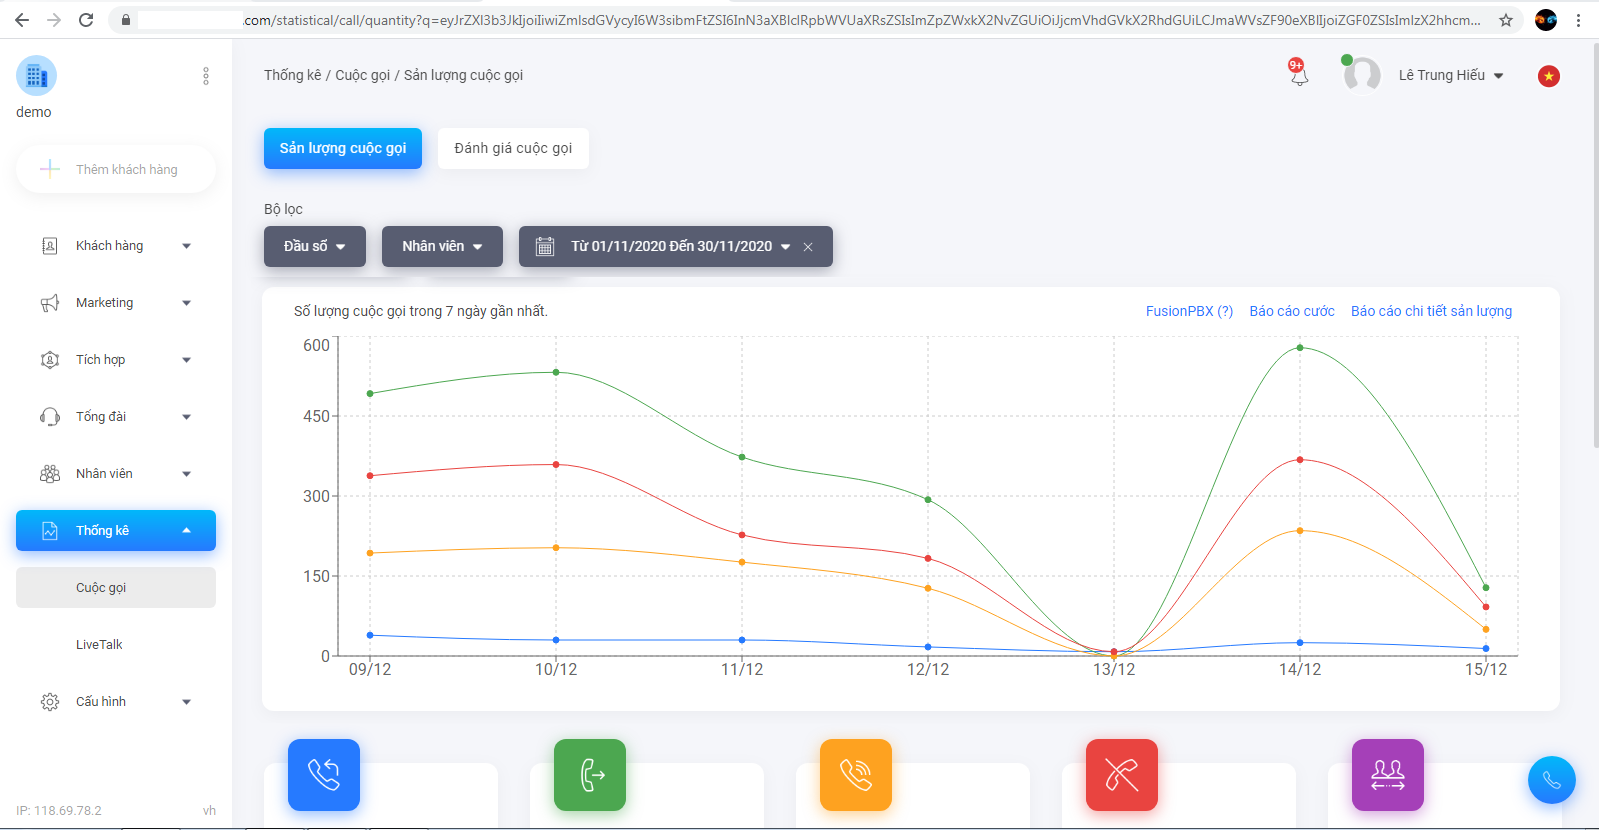Clear the date range filter with X
This screenshot has width=1599, height=830.
click(808, 247)
